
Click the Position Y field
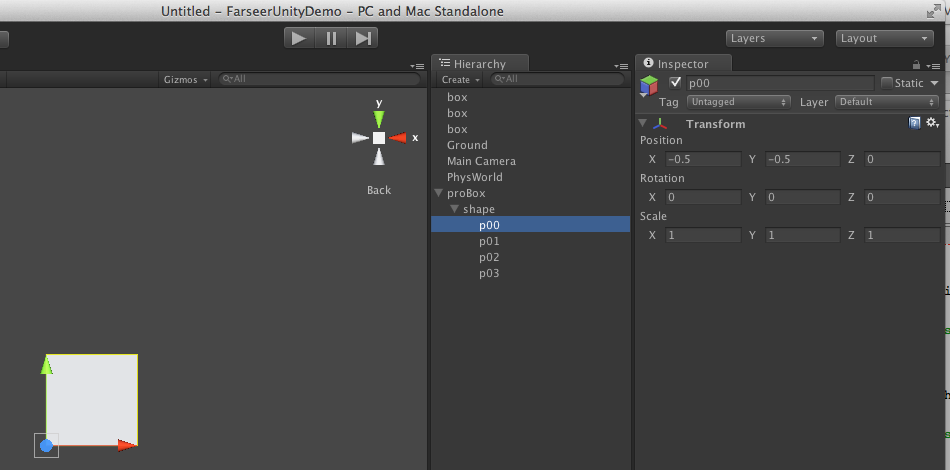[x=803, y=159]
